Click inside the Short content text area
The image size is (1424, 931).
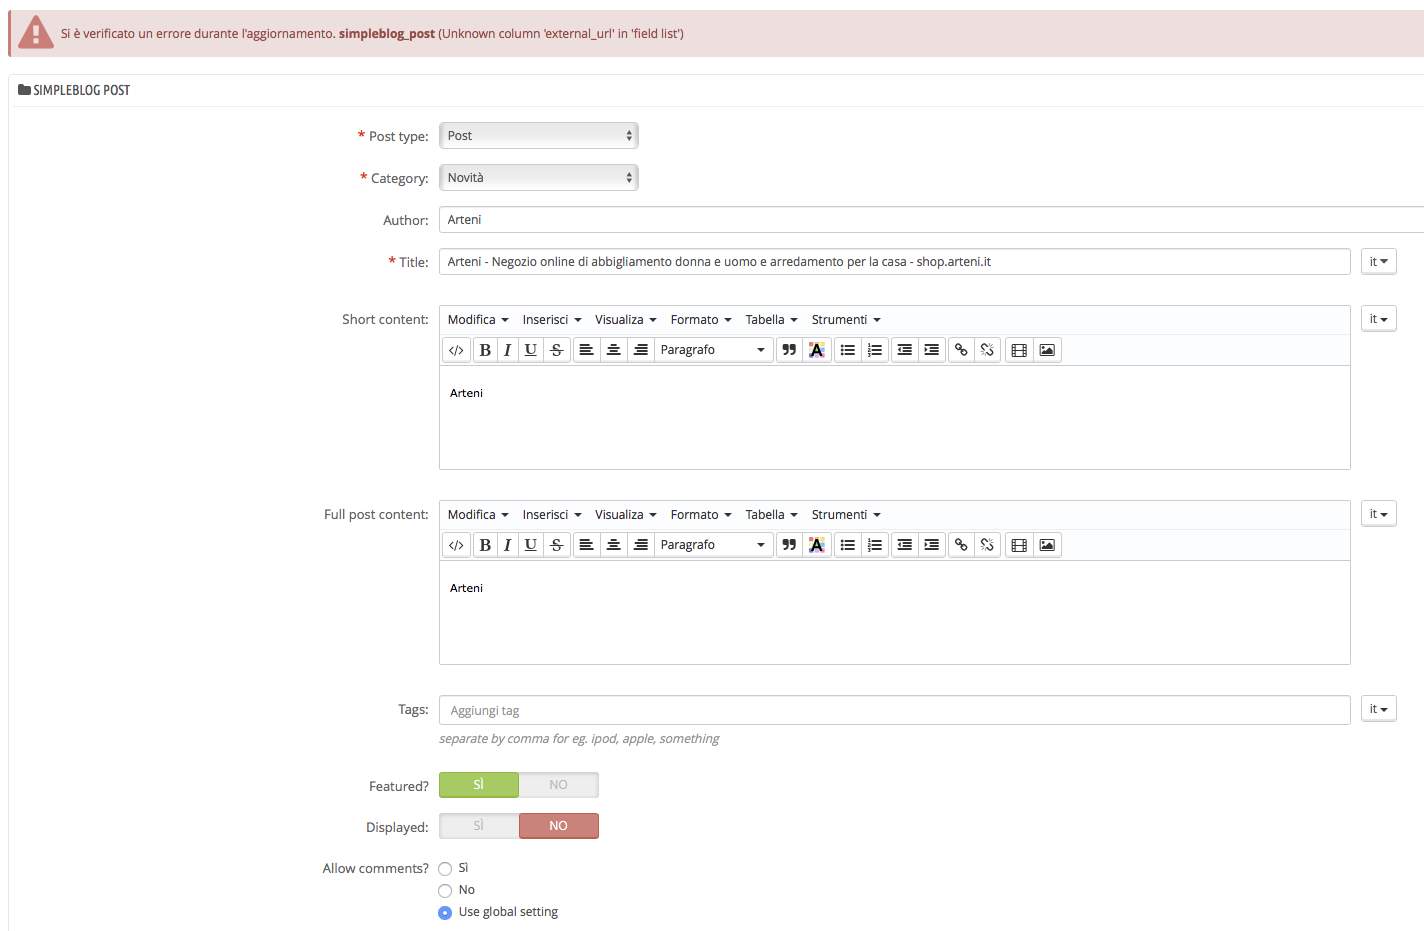click(x=895, y=418)
